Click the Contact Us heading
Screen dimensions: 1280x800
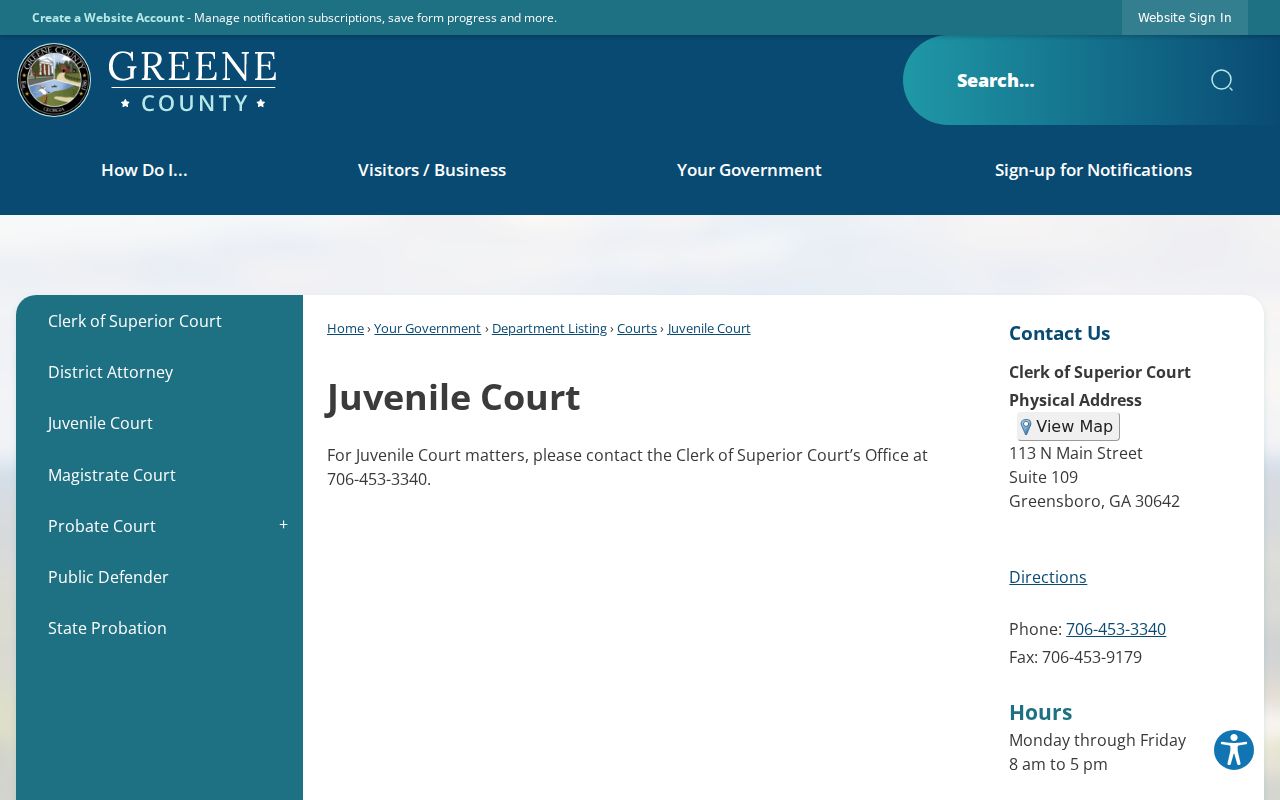[1059, 333]
